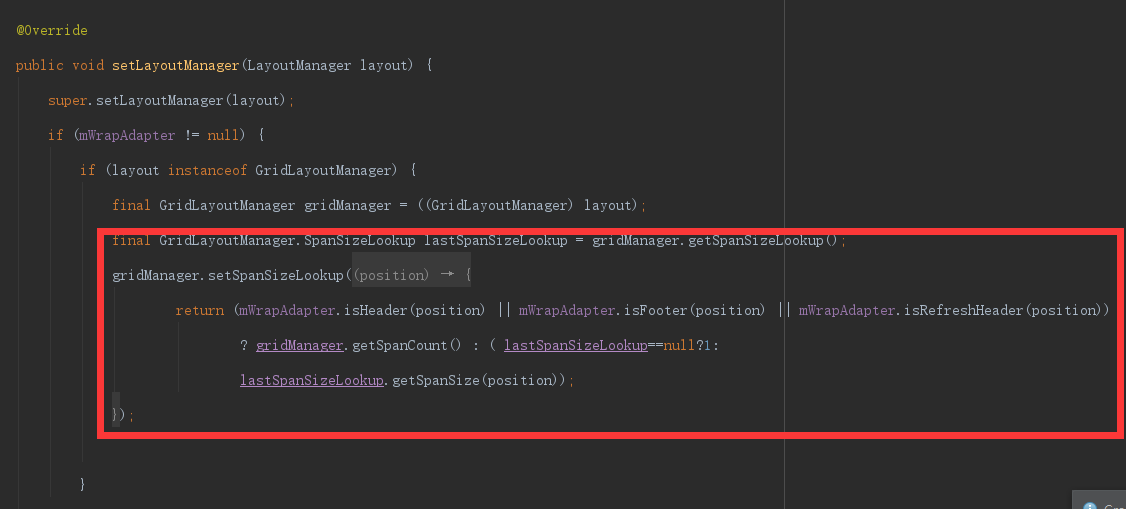Click the closing '});' of the lambda

123,415
